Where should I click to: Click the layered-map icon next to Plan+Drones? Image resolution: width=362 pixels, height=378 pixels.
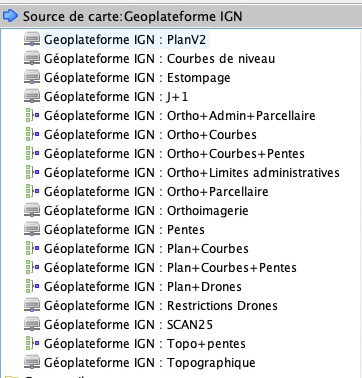tap(33, 287)
